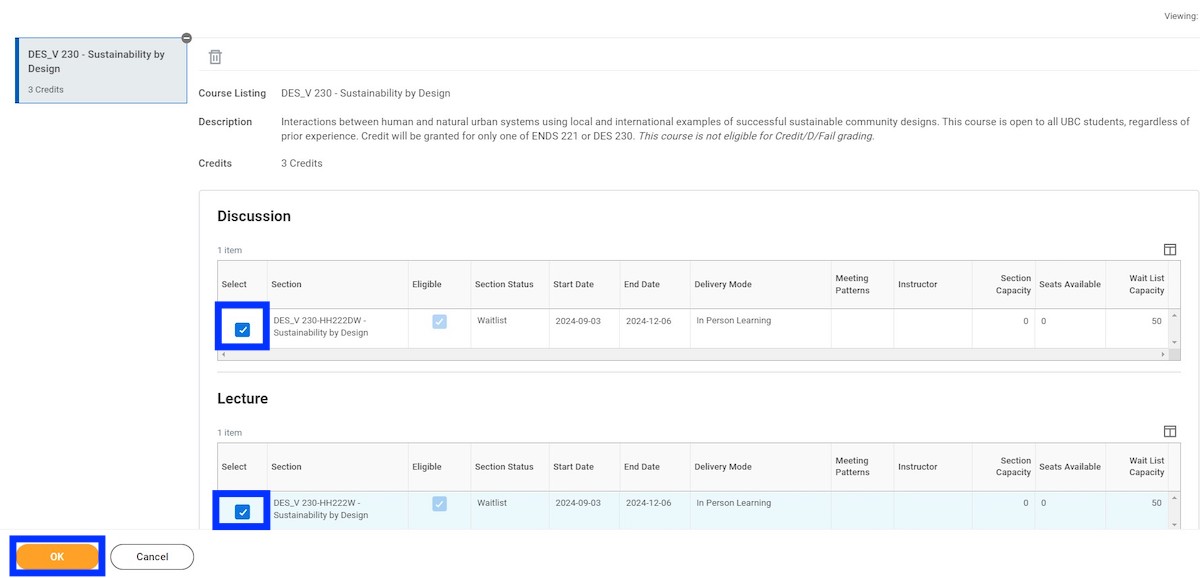Click lecture section link DES_V 230-HH222W
The width and height of the screenshot is (1200, 578).
click(x=318, y=509)
